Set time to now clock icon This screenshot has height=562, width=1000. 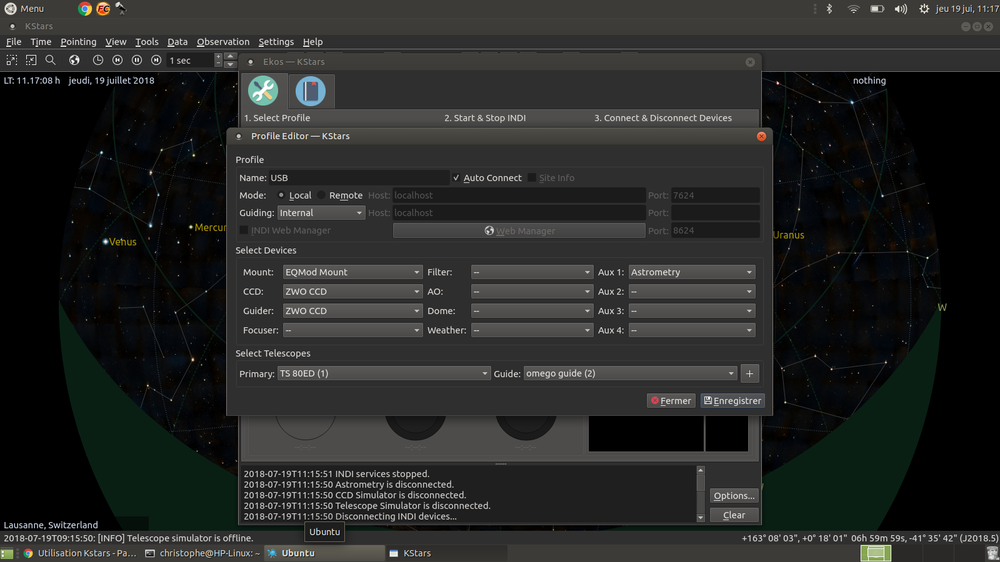pyautogui.click(x=98, y=60)
